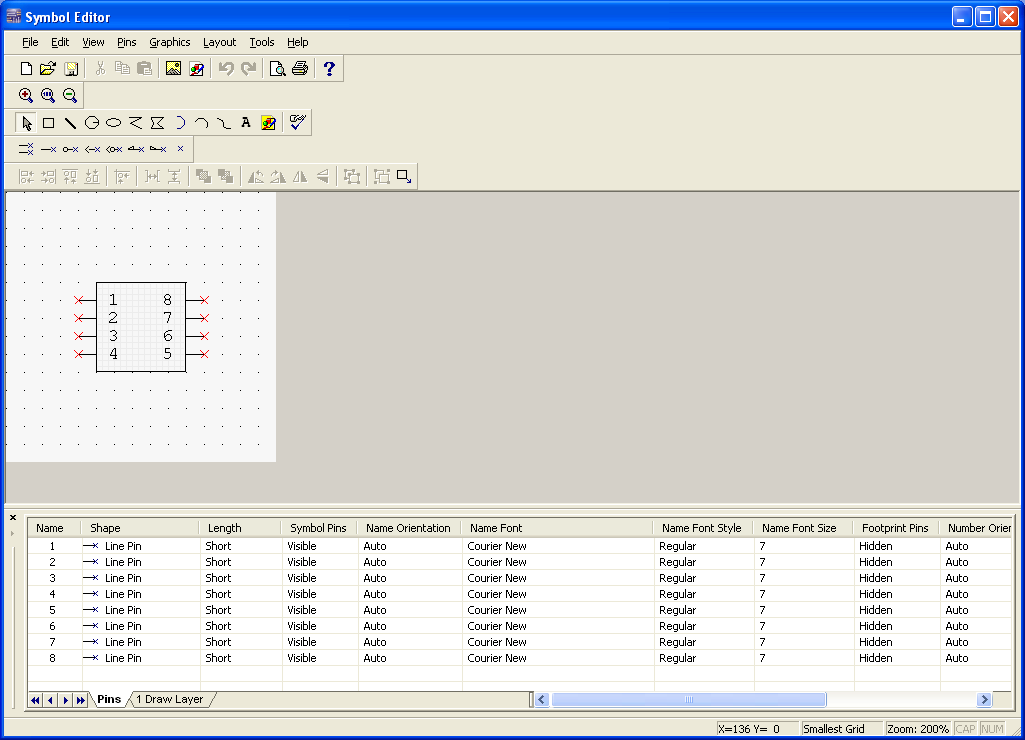Click the Smallest Grid status bar entry
This screenshot has width=1025, height=740.
[x=841, y=729]
